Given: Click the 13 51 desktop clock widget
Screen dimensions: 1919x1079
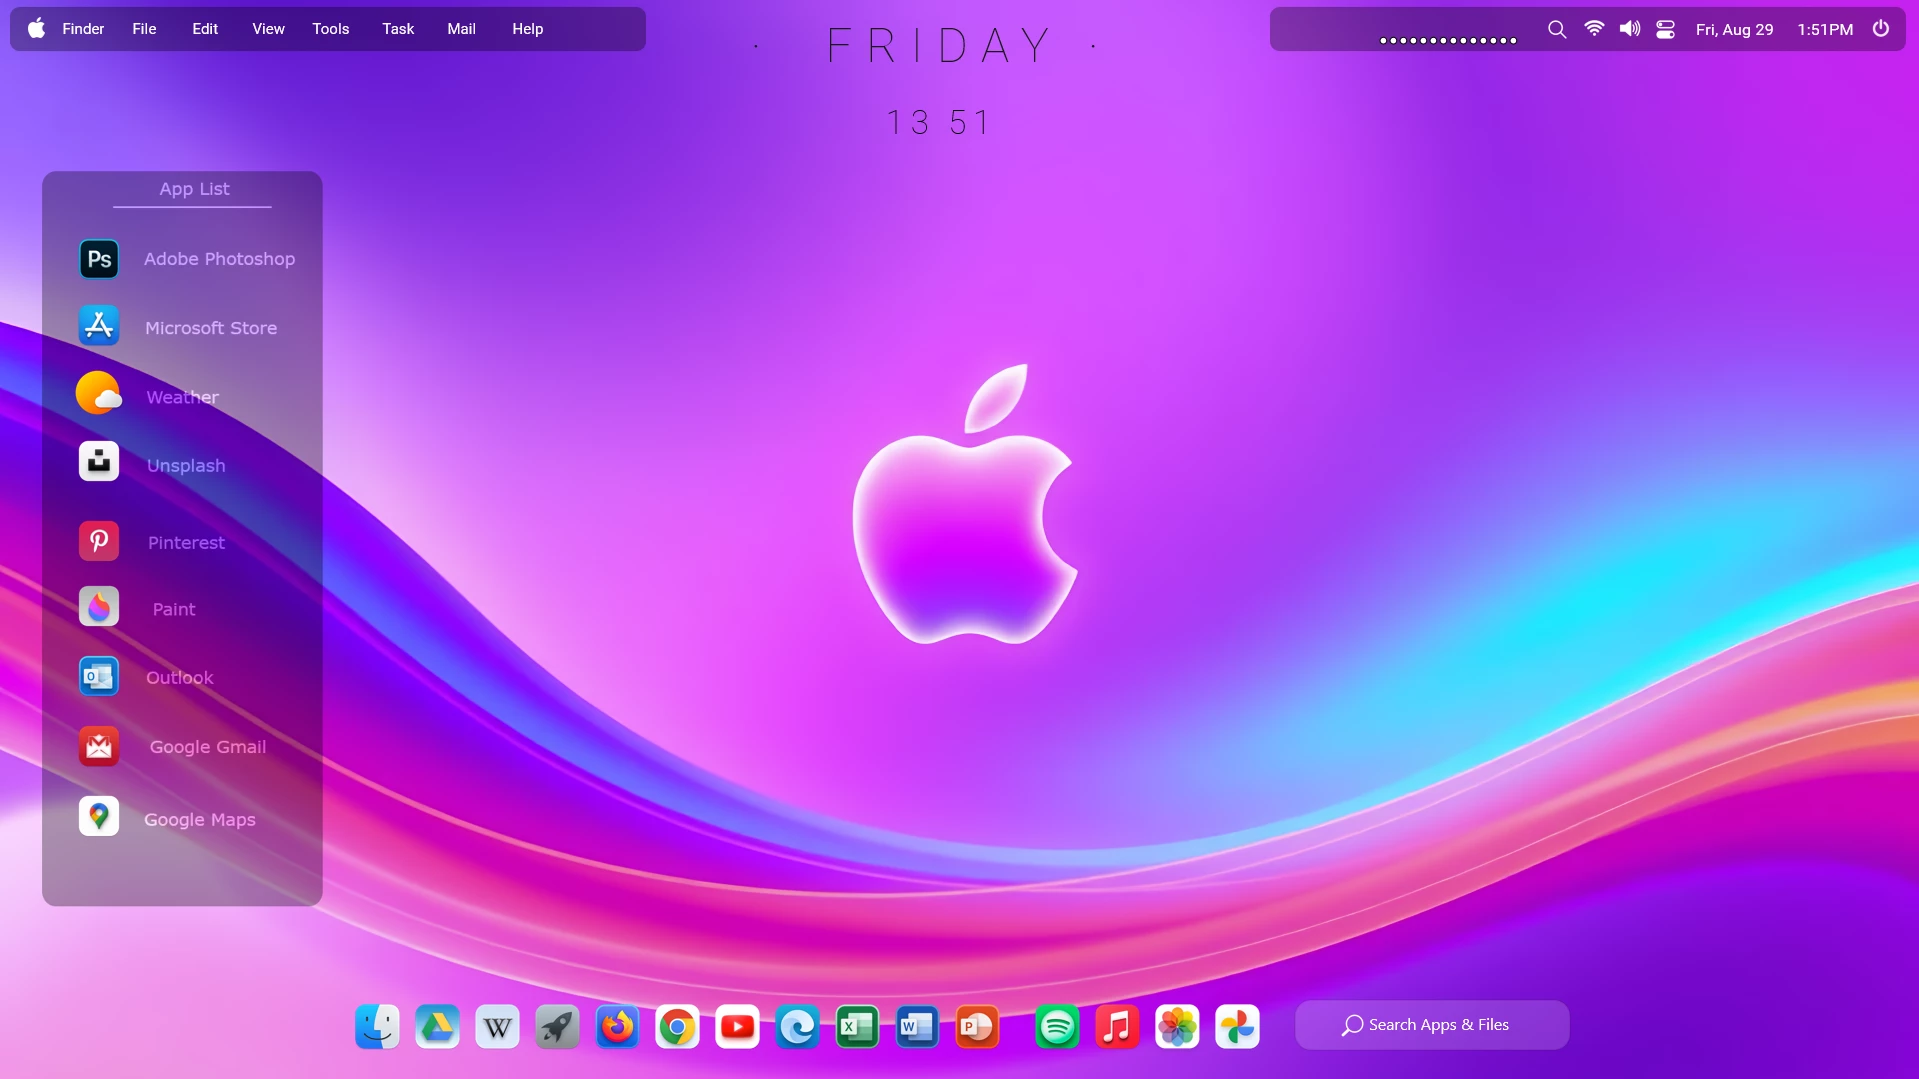Looking at the screenshot, I should coord(938,122).
